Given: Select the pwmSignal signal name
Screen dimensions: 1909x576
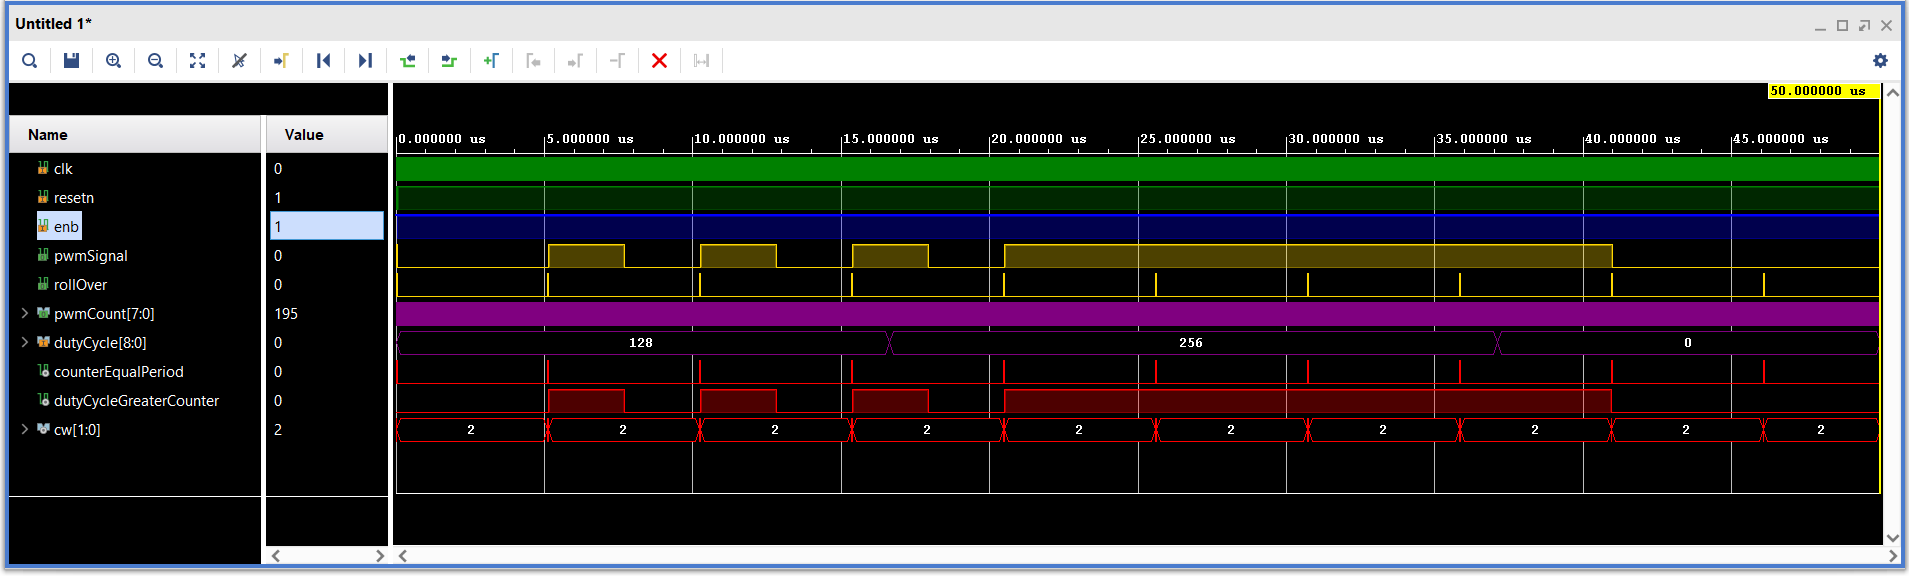Looking at the screenshot, I should click(x=91, y=256).
